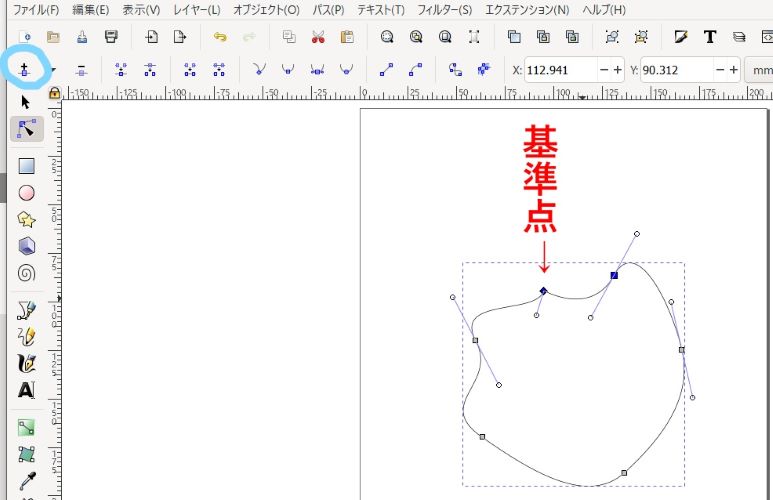Make selected nodes smooth
Viewport: 773px width, 500px height.
tap(288, 70)
